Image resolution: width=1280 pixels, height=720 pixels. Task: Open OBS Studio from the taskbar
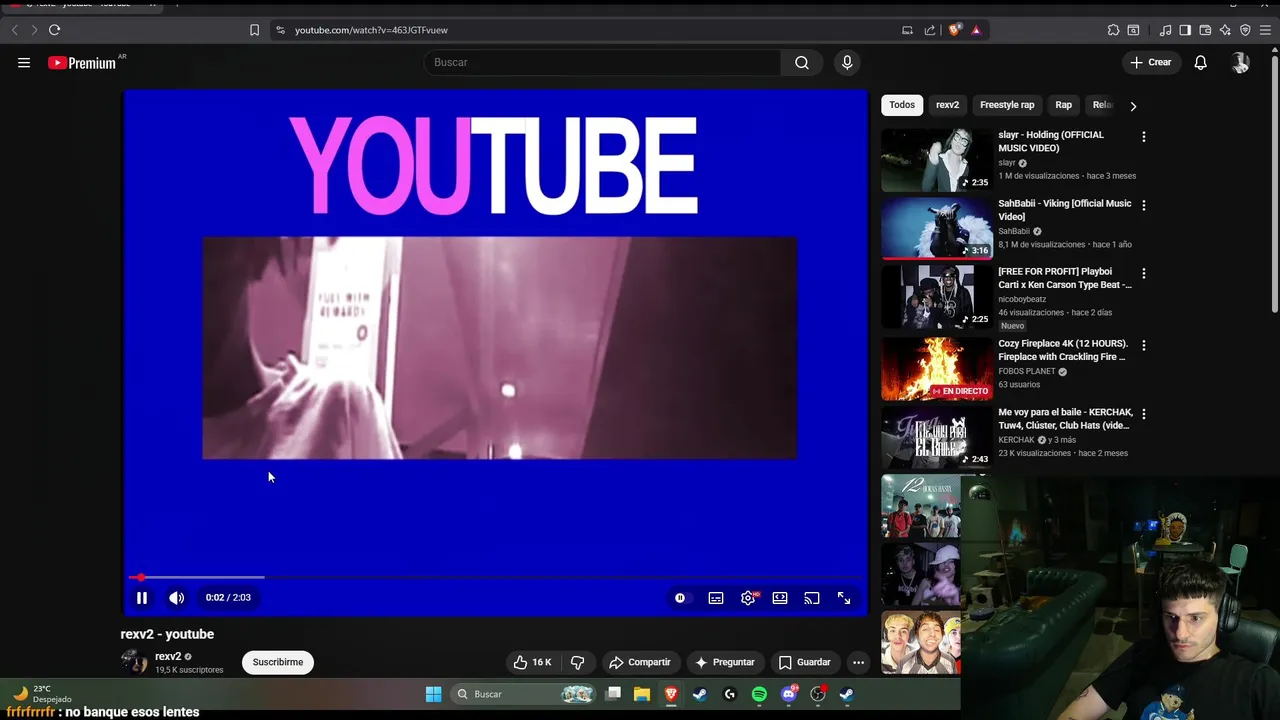coord(818,694)
